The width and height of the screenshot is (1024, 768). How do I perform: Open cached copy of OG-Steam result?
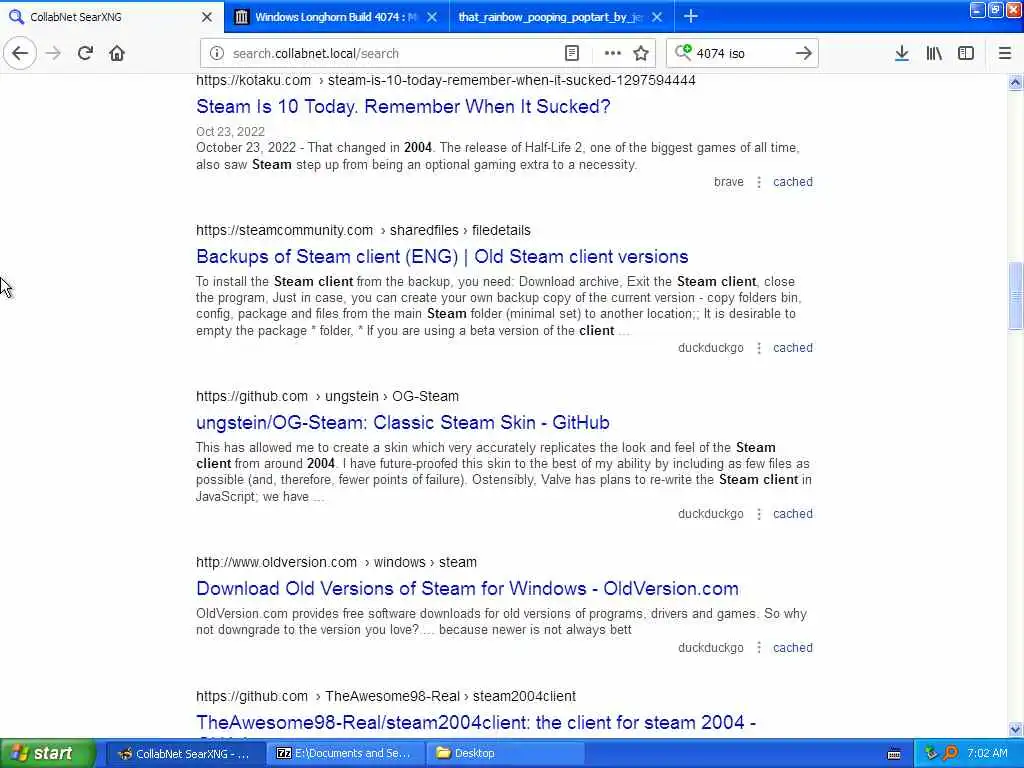click(x=793, y=514)
